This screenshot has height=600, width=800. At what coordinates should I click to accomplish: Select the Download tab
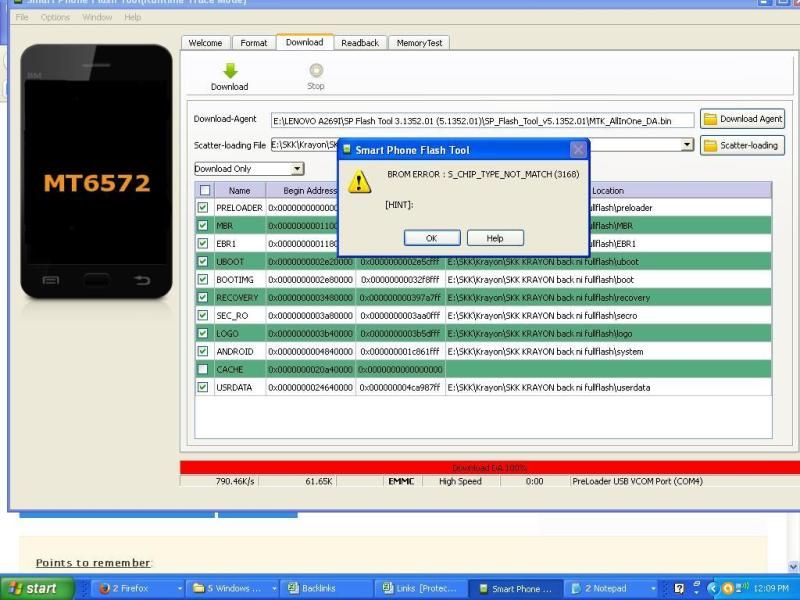coord(305,42)
